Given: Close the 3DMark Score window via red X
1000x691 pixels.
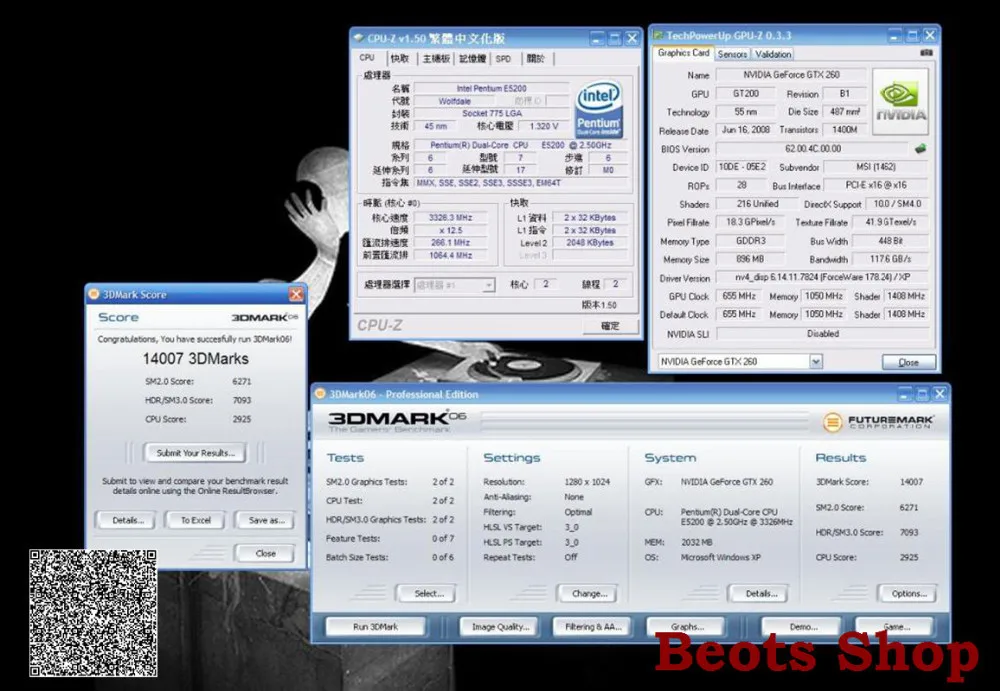Looking at the screenshot, I should coord(296,294).
